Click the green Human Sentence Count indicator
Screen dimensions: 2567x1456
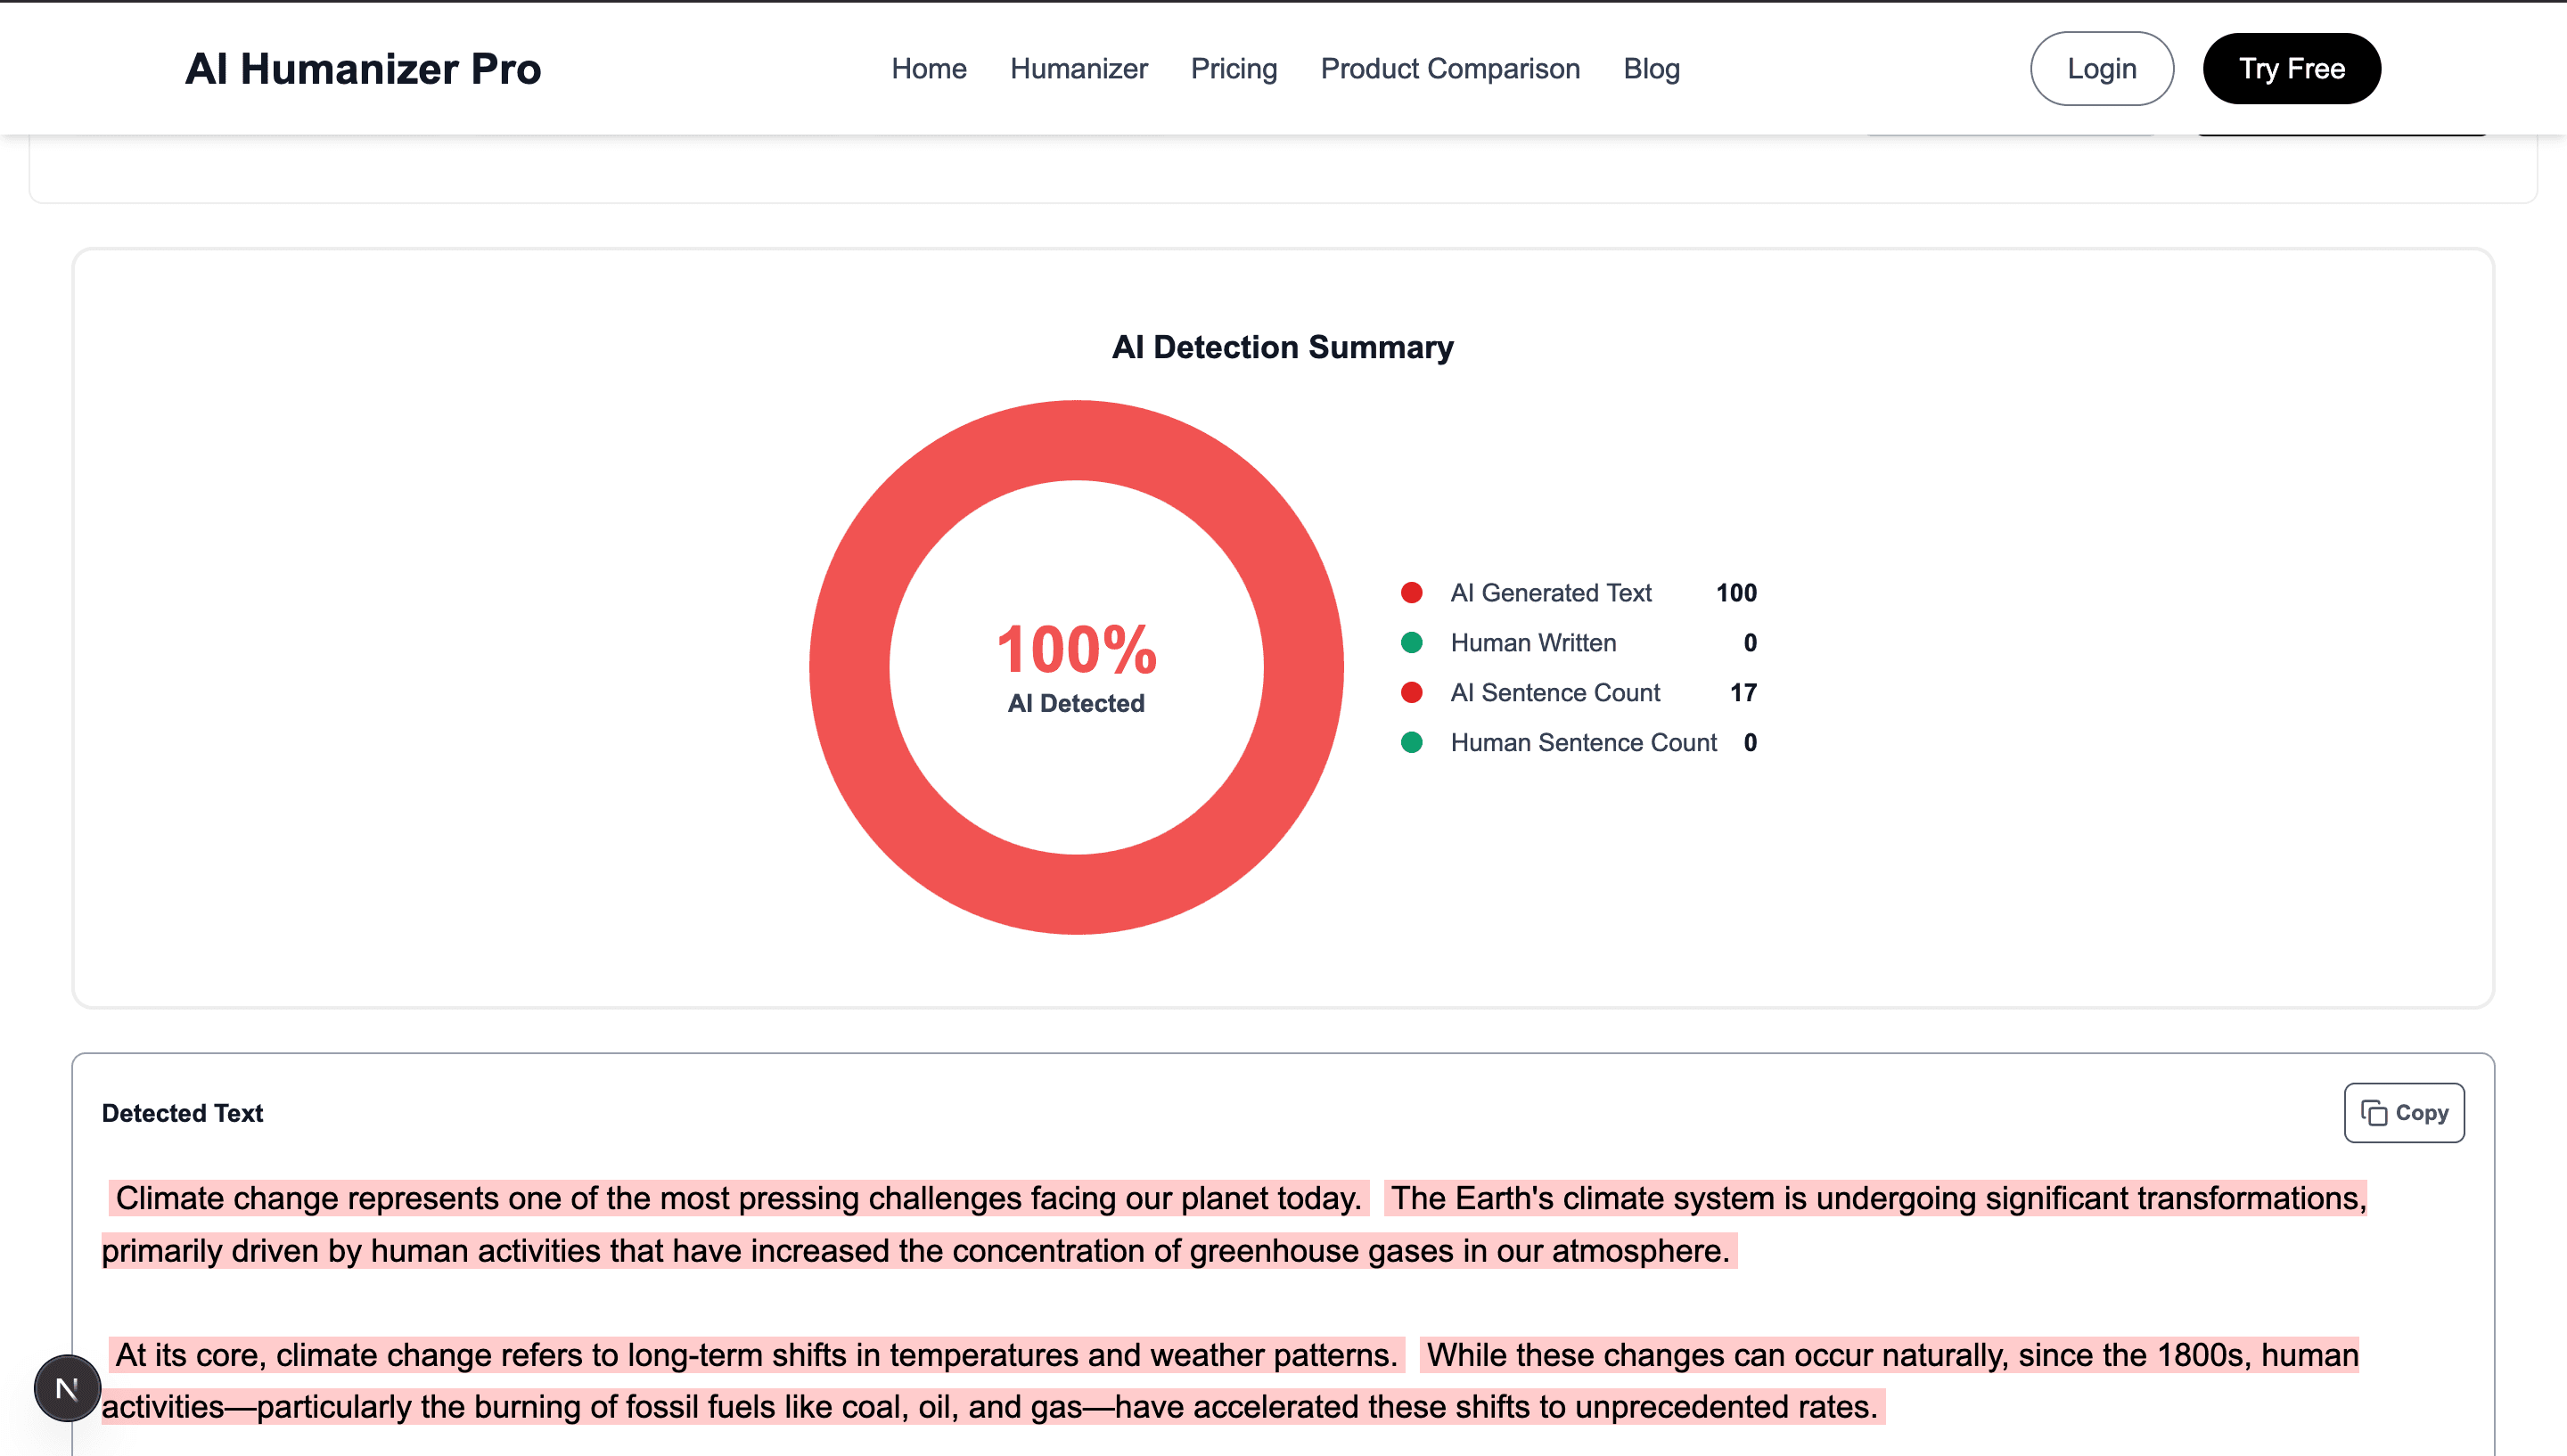point(1411,743)
